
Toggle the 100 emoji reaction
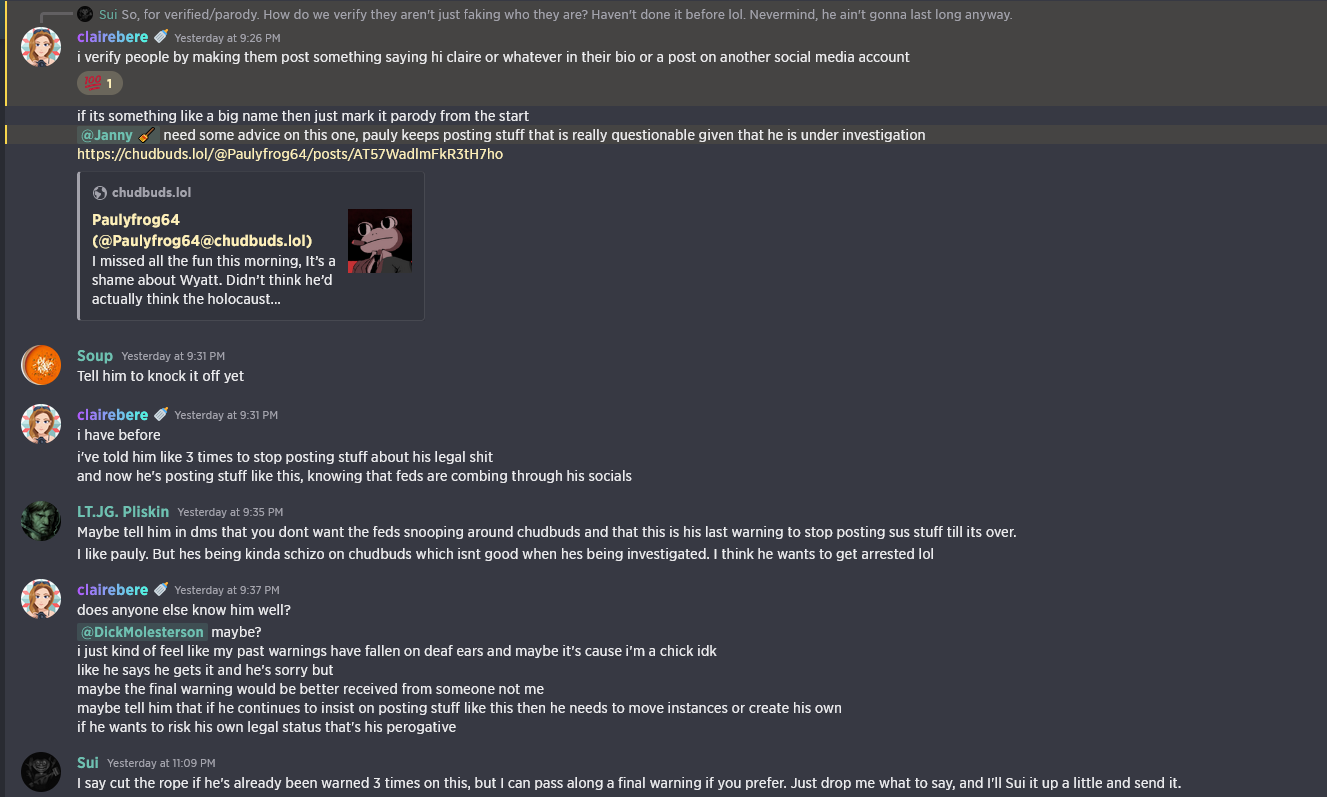pos(99,83)
